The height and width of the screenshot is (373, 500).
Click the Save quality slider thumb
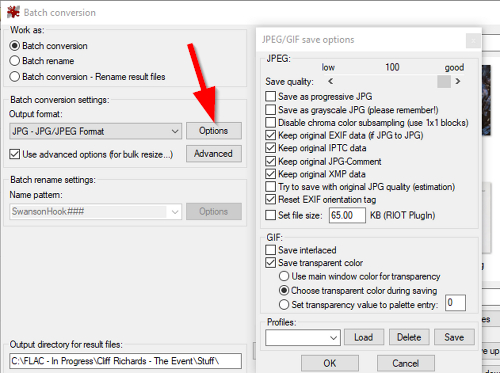(444, 81)
